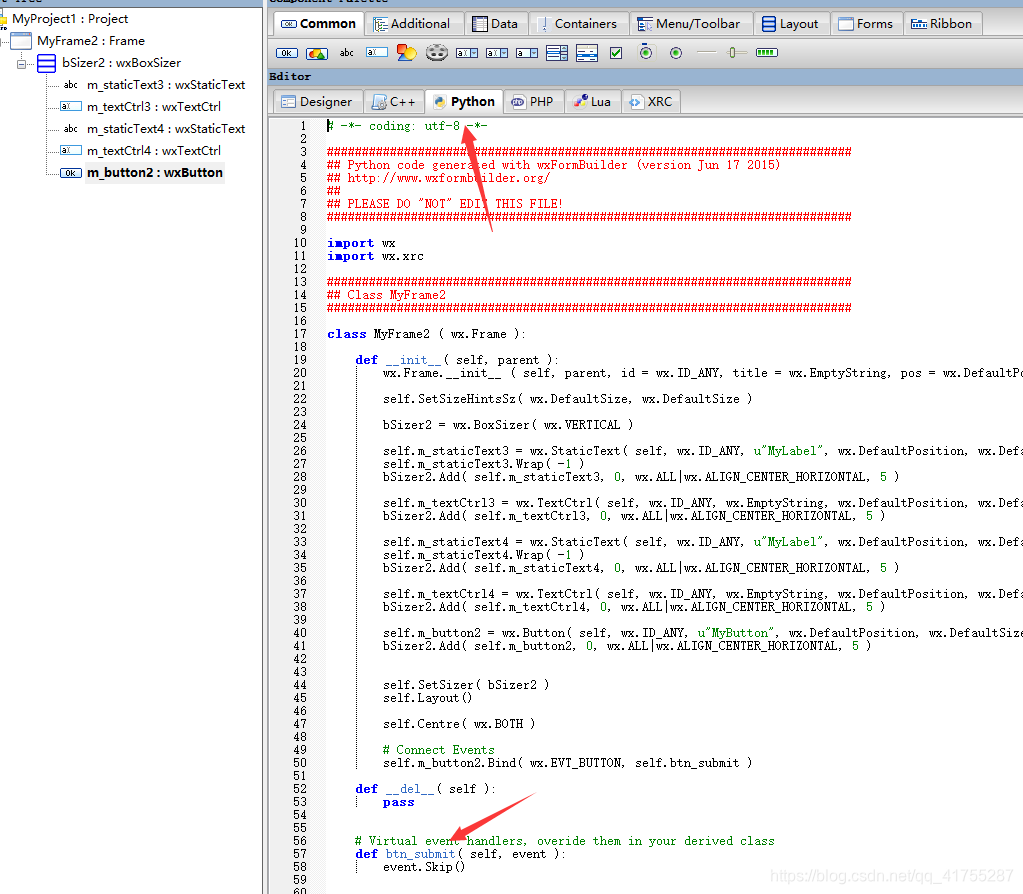The height and width of the screenshot is (894, 1023).
Task: Open the Common palette tab
Action: (318, 23)
